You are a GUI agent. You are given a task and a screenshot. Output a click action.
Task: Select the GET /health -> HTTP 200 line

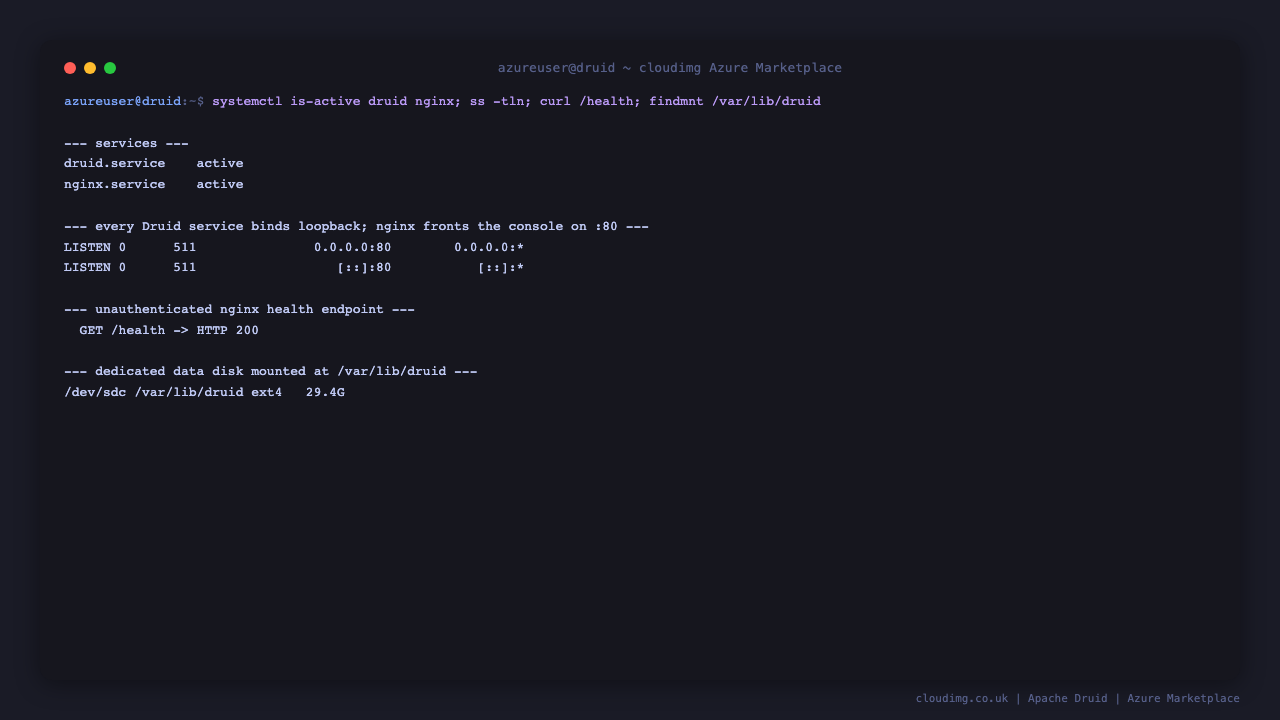click(x=169, y=330)
